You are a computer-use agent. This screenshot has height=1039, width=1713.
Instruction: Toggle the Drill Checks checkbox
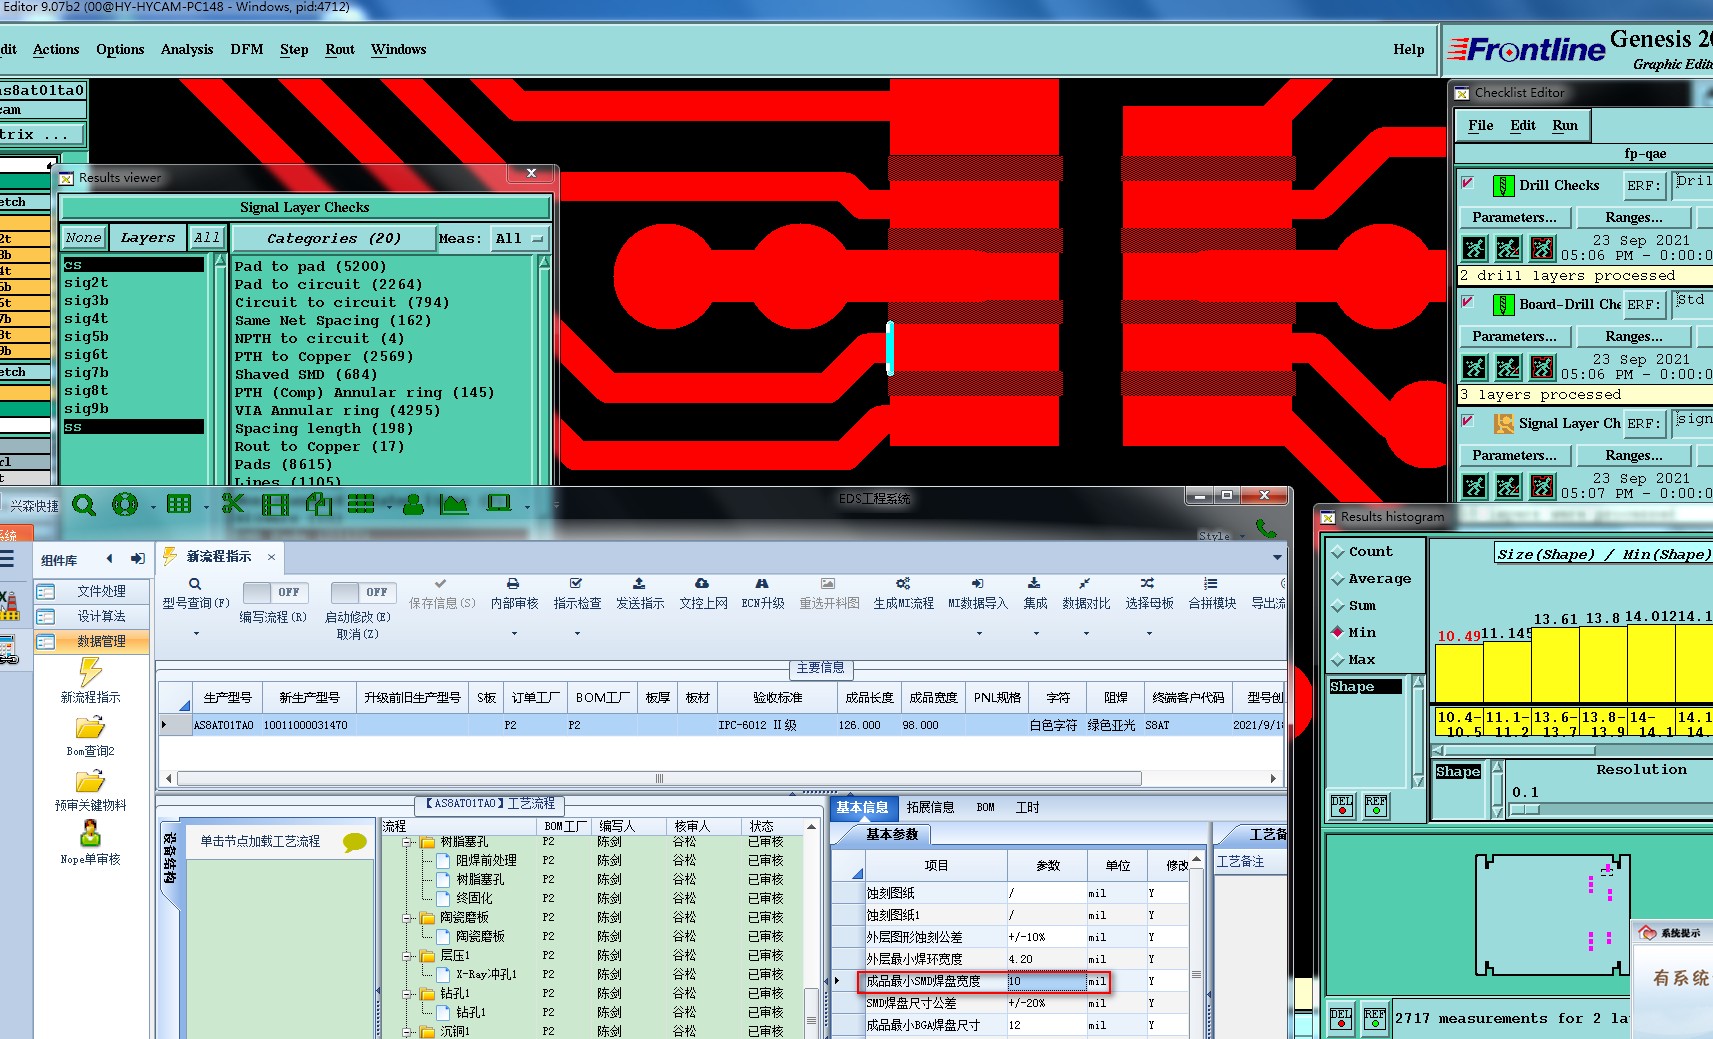[x=1468, y=183]
